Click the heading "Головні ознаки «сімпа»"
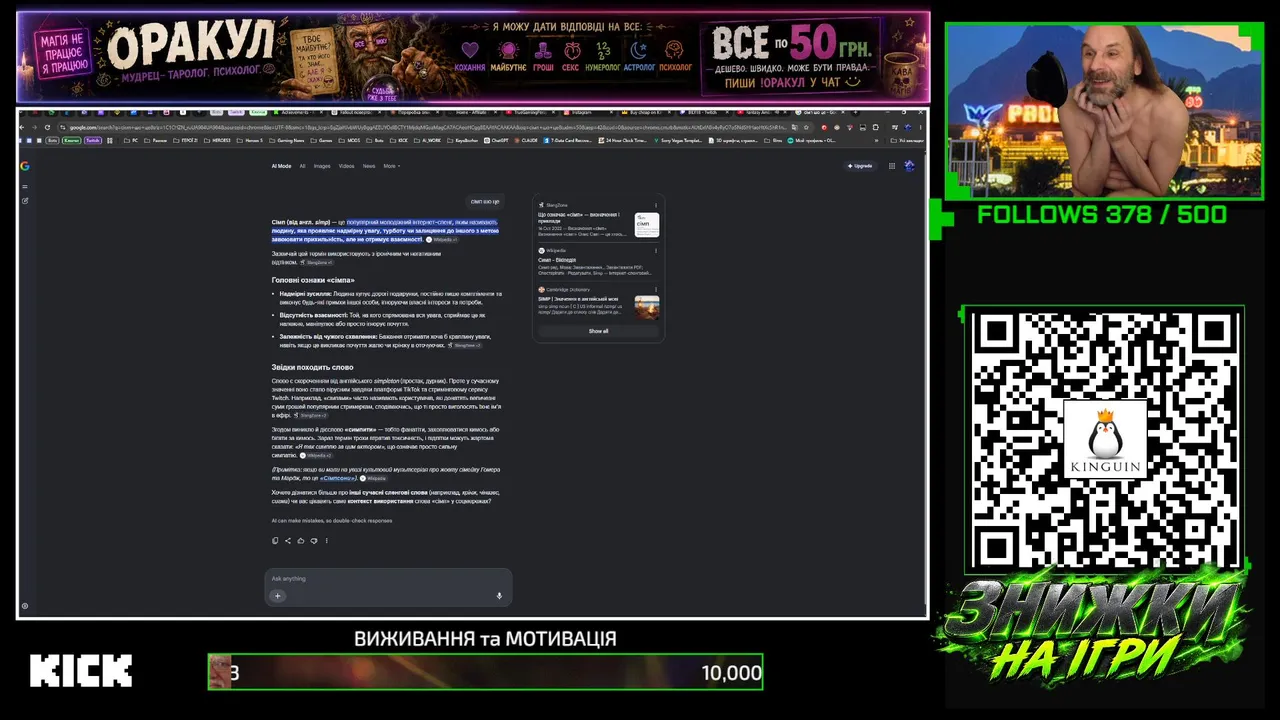 pos(313,280)
